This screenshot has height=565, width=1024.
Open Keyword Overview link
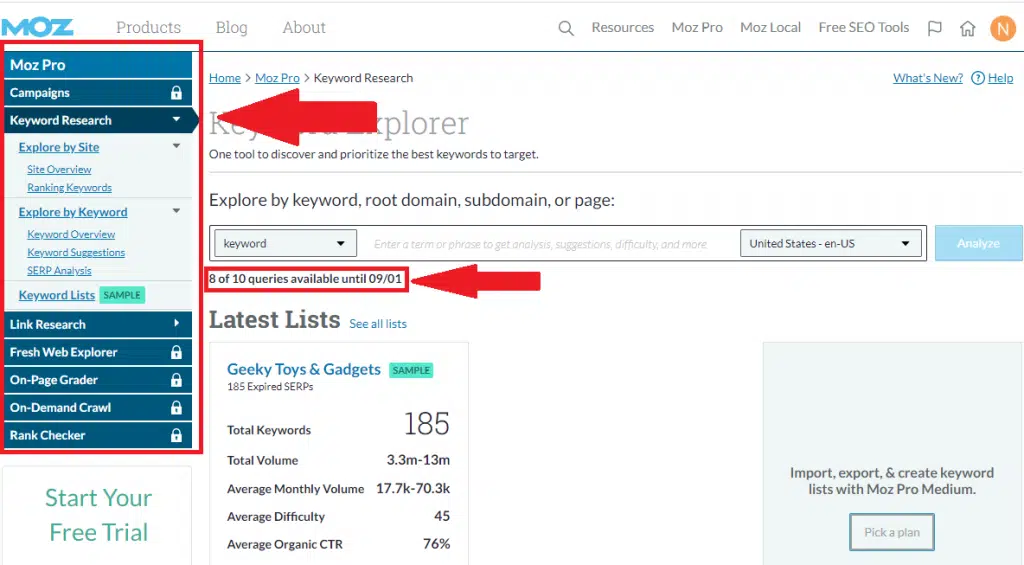[71, 234]
